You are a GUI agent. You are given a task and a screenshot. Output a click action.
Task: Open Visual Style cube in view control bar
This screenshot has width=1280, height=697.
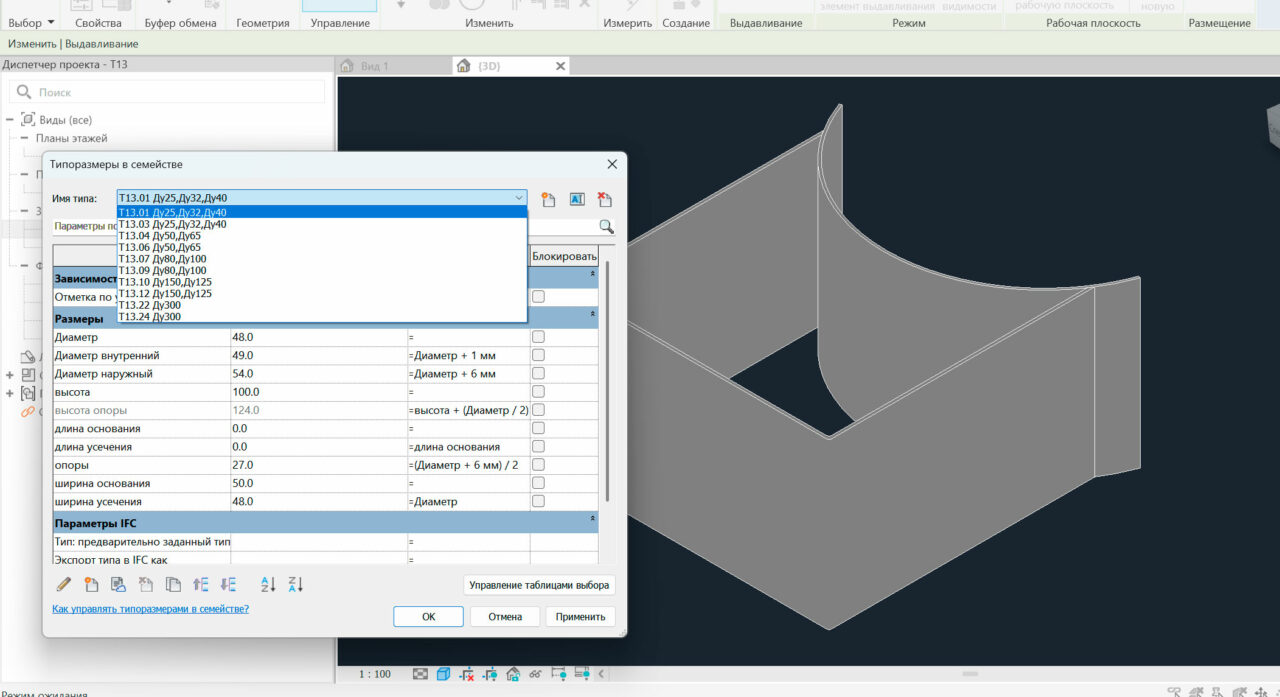(444, 674)
